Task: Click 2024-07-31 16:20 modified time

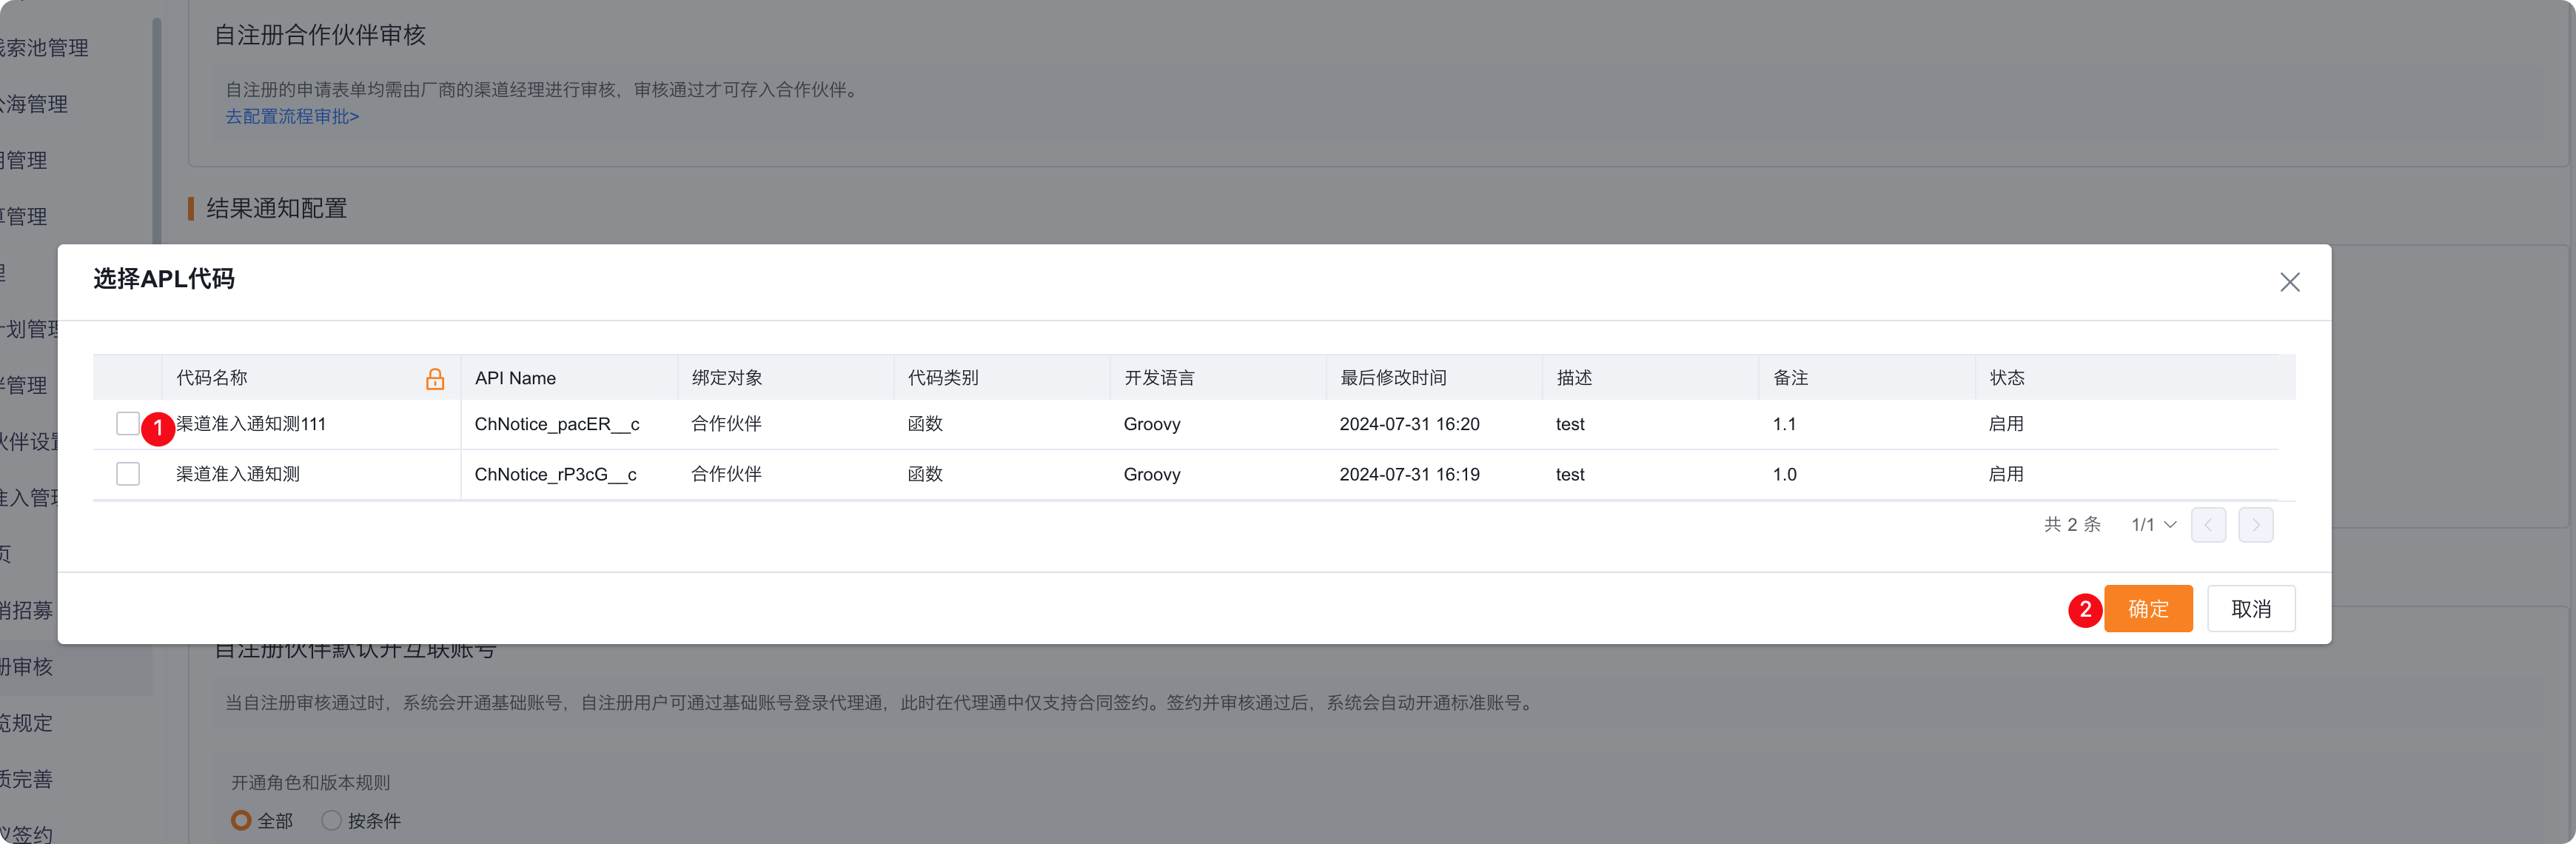Action: pos(1409,424)
